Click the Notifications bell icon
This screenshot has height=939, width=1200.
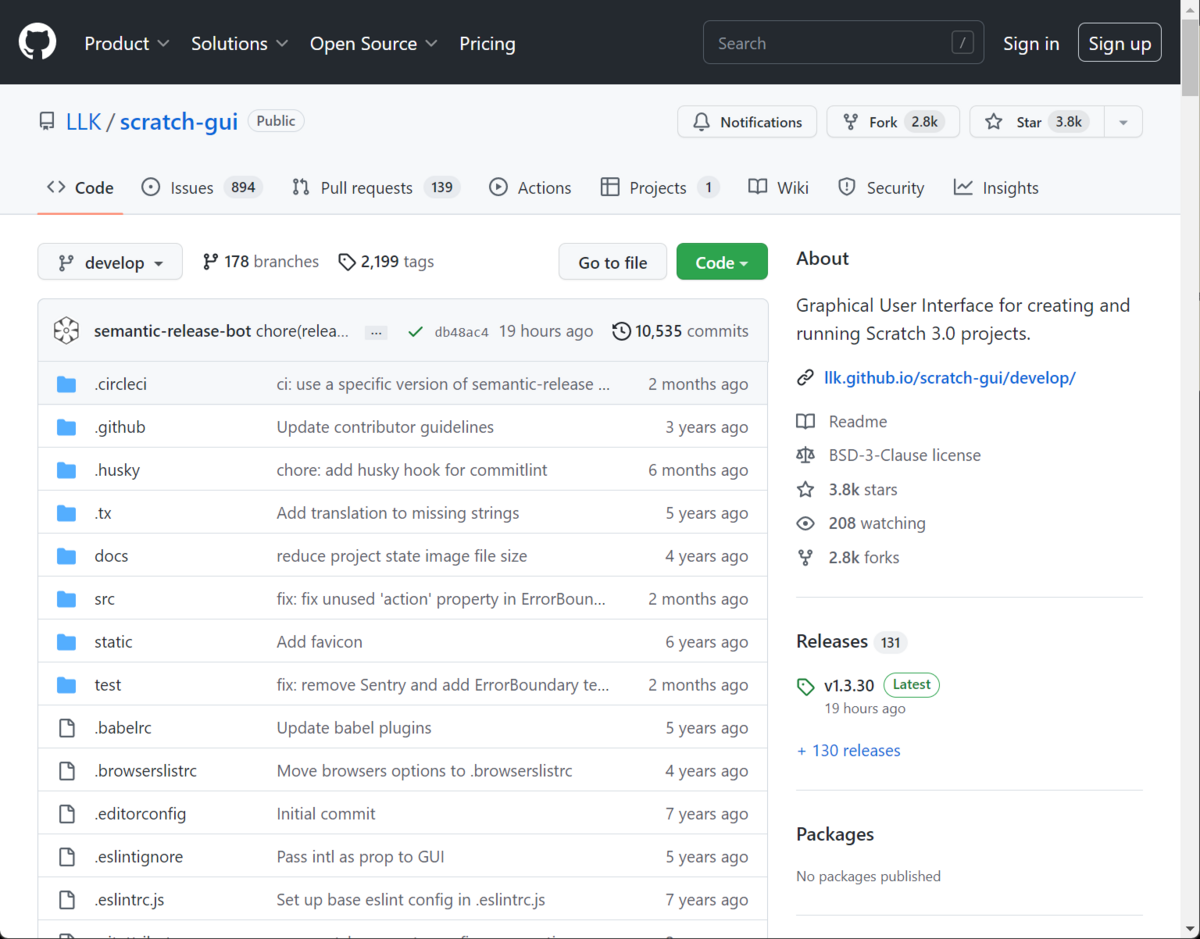(x=702, y=122)
